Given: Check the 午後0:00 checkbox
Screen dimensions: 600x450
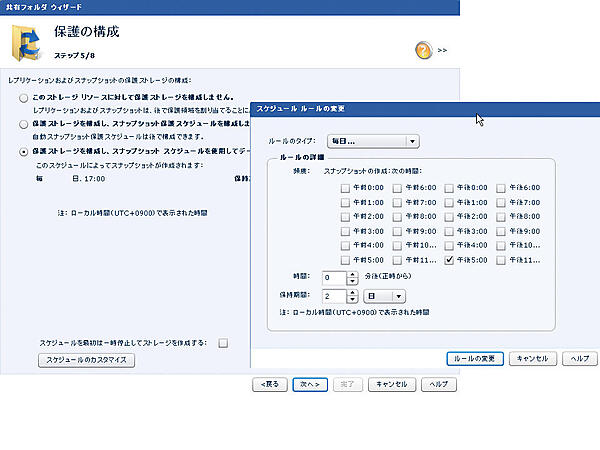Looking at the screenshot, I should pos(449,188).
